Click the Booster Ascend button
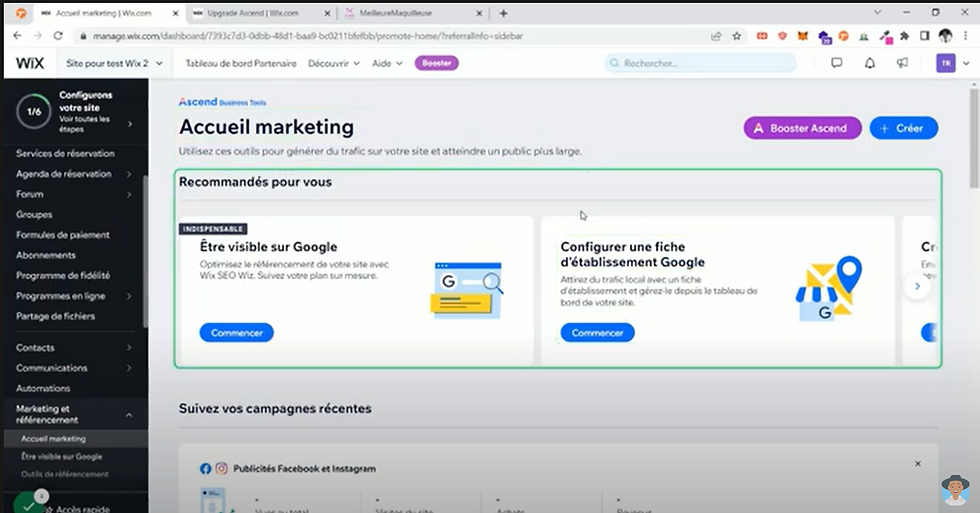 pos(802,128)
